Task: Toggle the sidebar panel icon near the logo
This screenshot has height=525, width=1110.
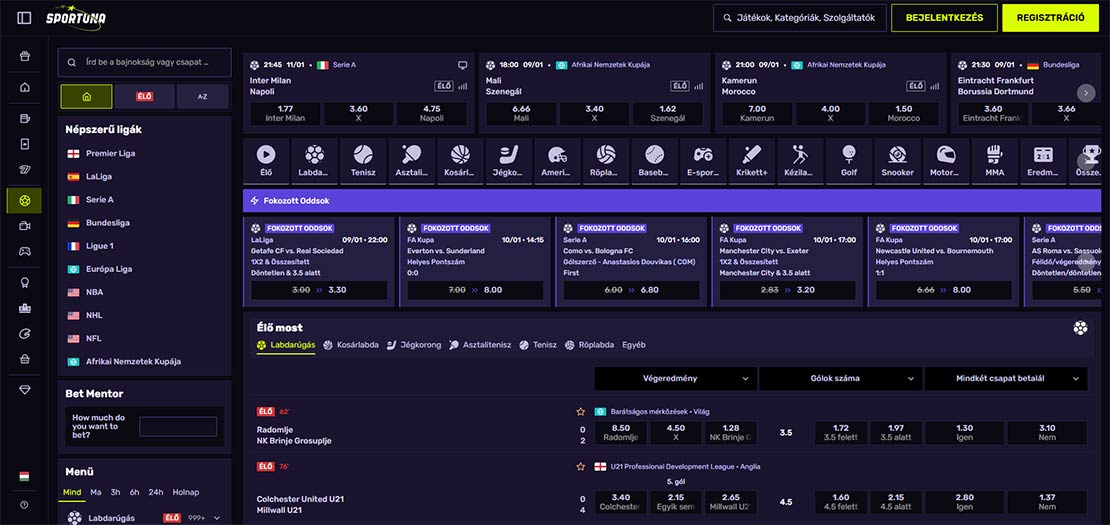Action: click(x=24, y=18)
